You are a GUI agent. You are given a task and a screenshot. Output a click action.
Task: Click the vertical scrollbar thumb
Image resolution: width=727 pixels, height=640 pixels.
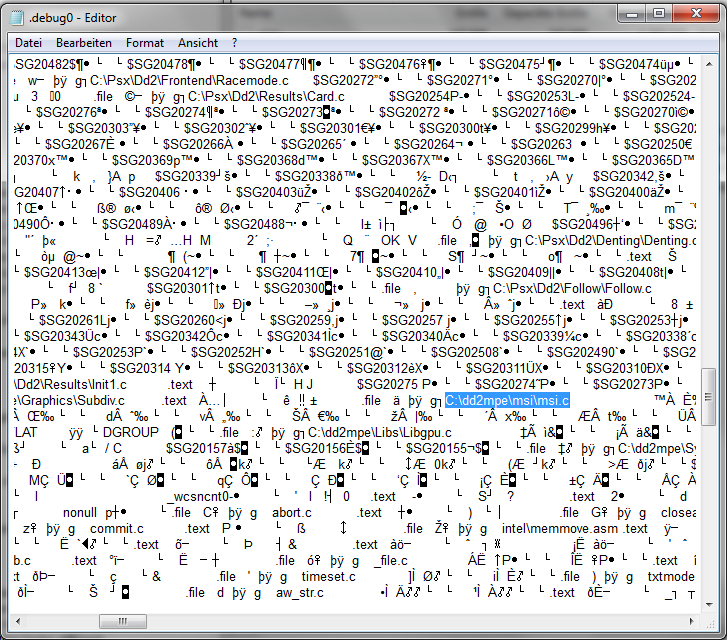pyautogui.click(x=709, y=396)
